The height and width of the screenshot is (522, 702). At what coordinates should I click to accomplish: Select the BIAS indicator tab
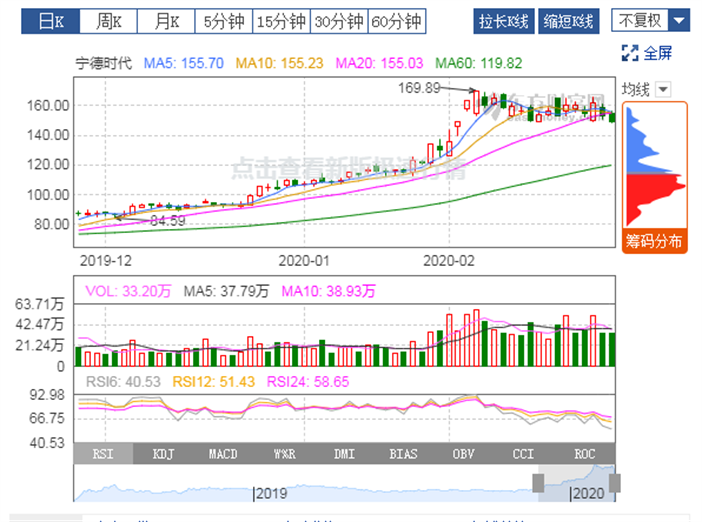pyautogui.click(x=403, y=454)
